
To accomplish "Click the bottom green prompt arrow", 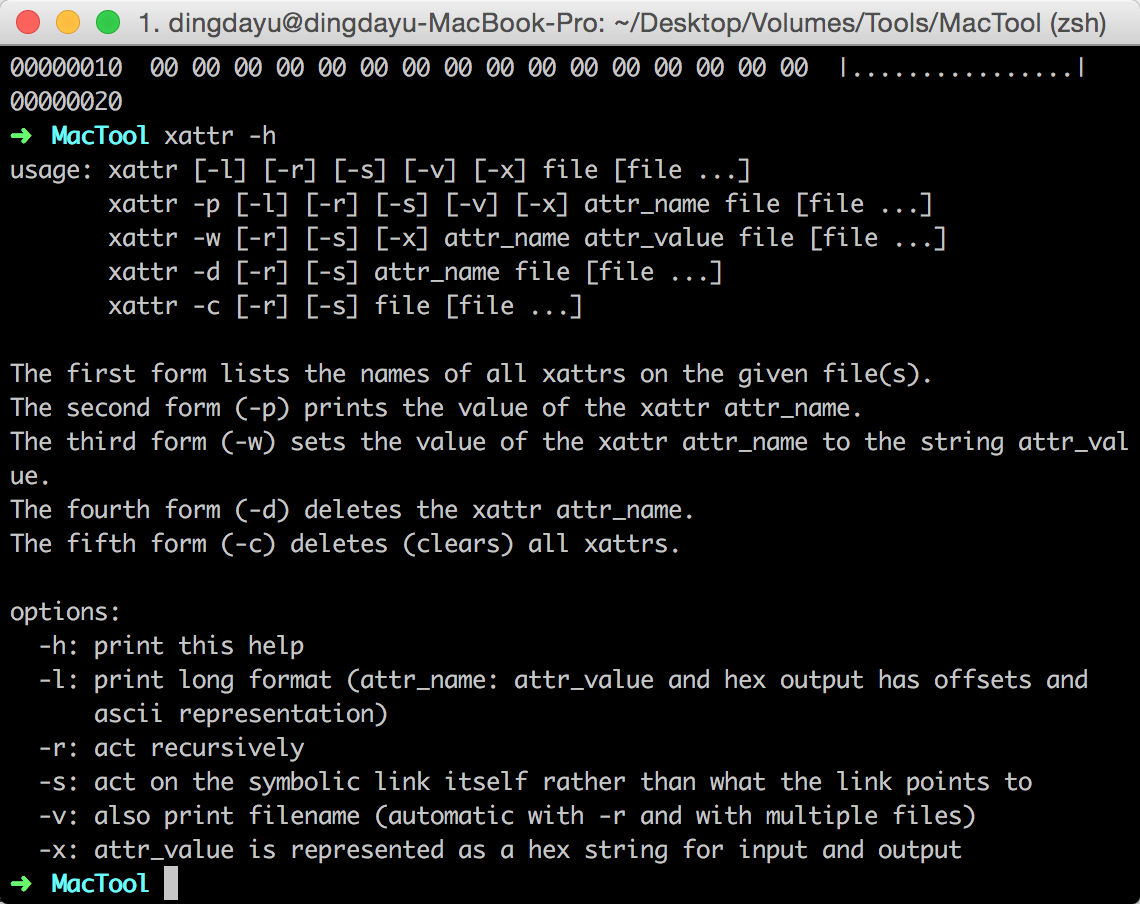I will pyautogui.click(x=21, y=884).
